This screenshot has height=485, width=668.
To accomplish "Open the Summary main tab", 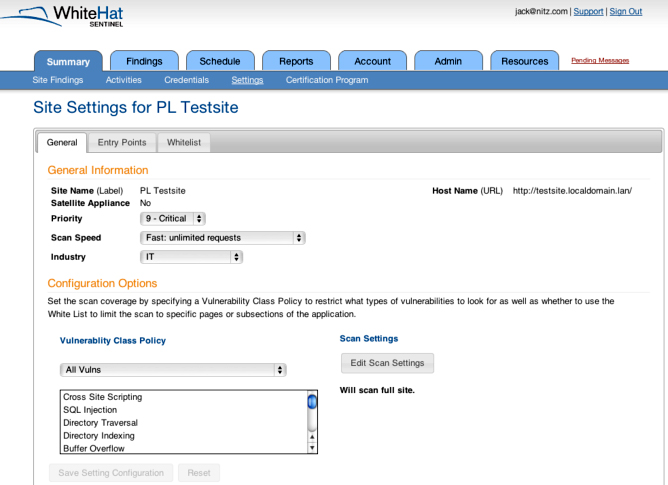I will [x=68, y=61].
